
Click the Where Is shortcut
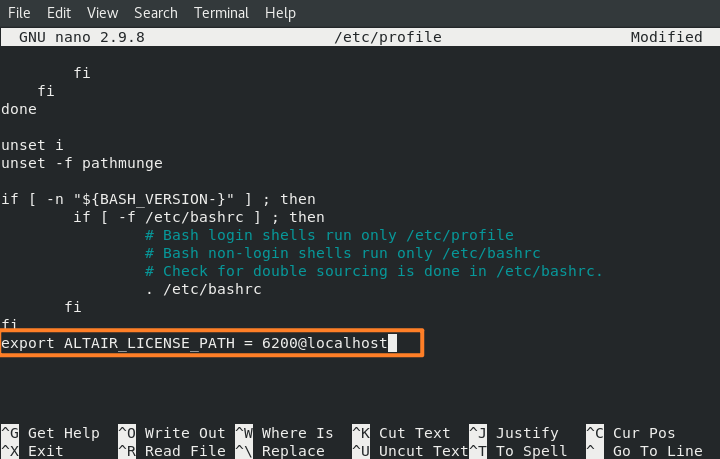tap(297, 433)
